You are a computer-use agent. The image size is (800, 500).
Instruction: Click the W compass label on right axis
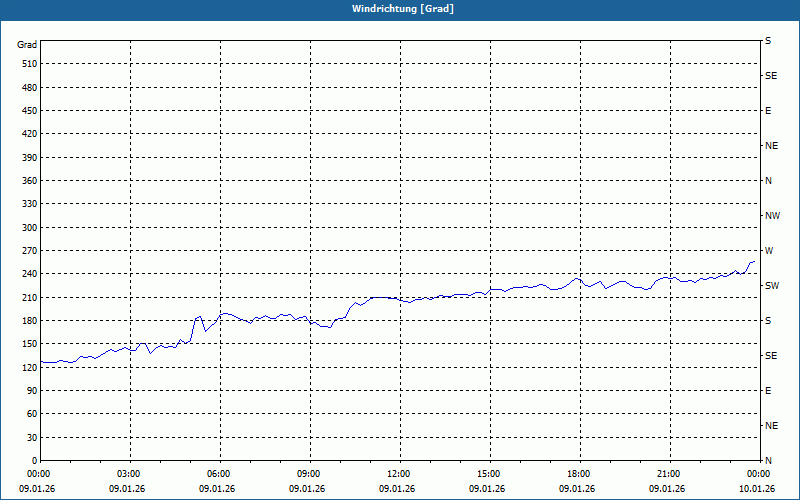tap(769, 251)
